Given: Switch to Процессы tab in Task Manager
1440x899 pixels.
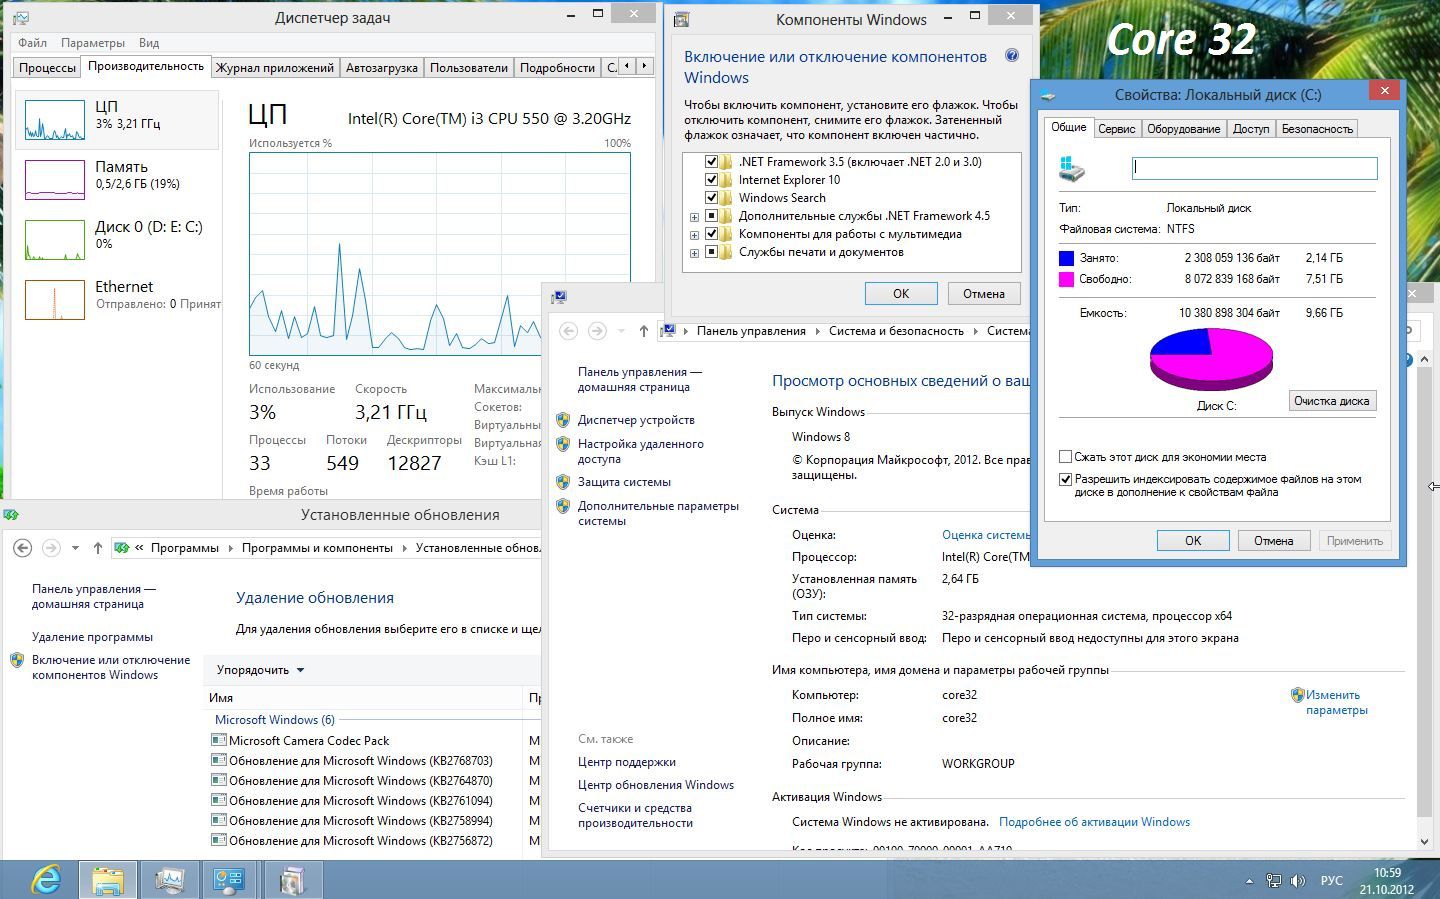Looking at the screenshot, I should [47, 68].
